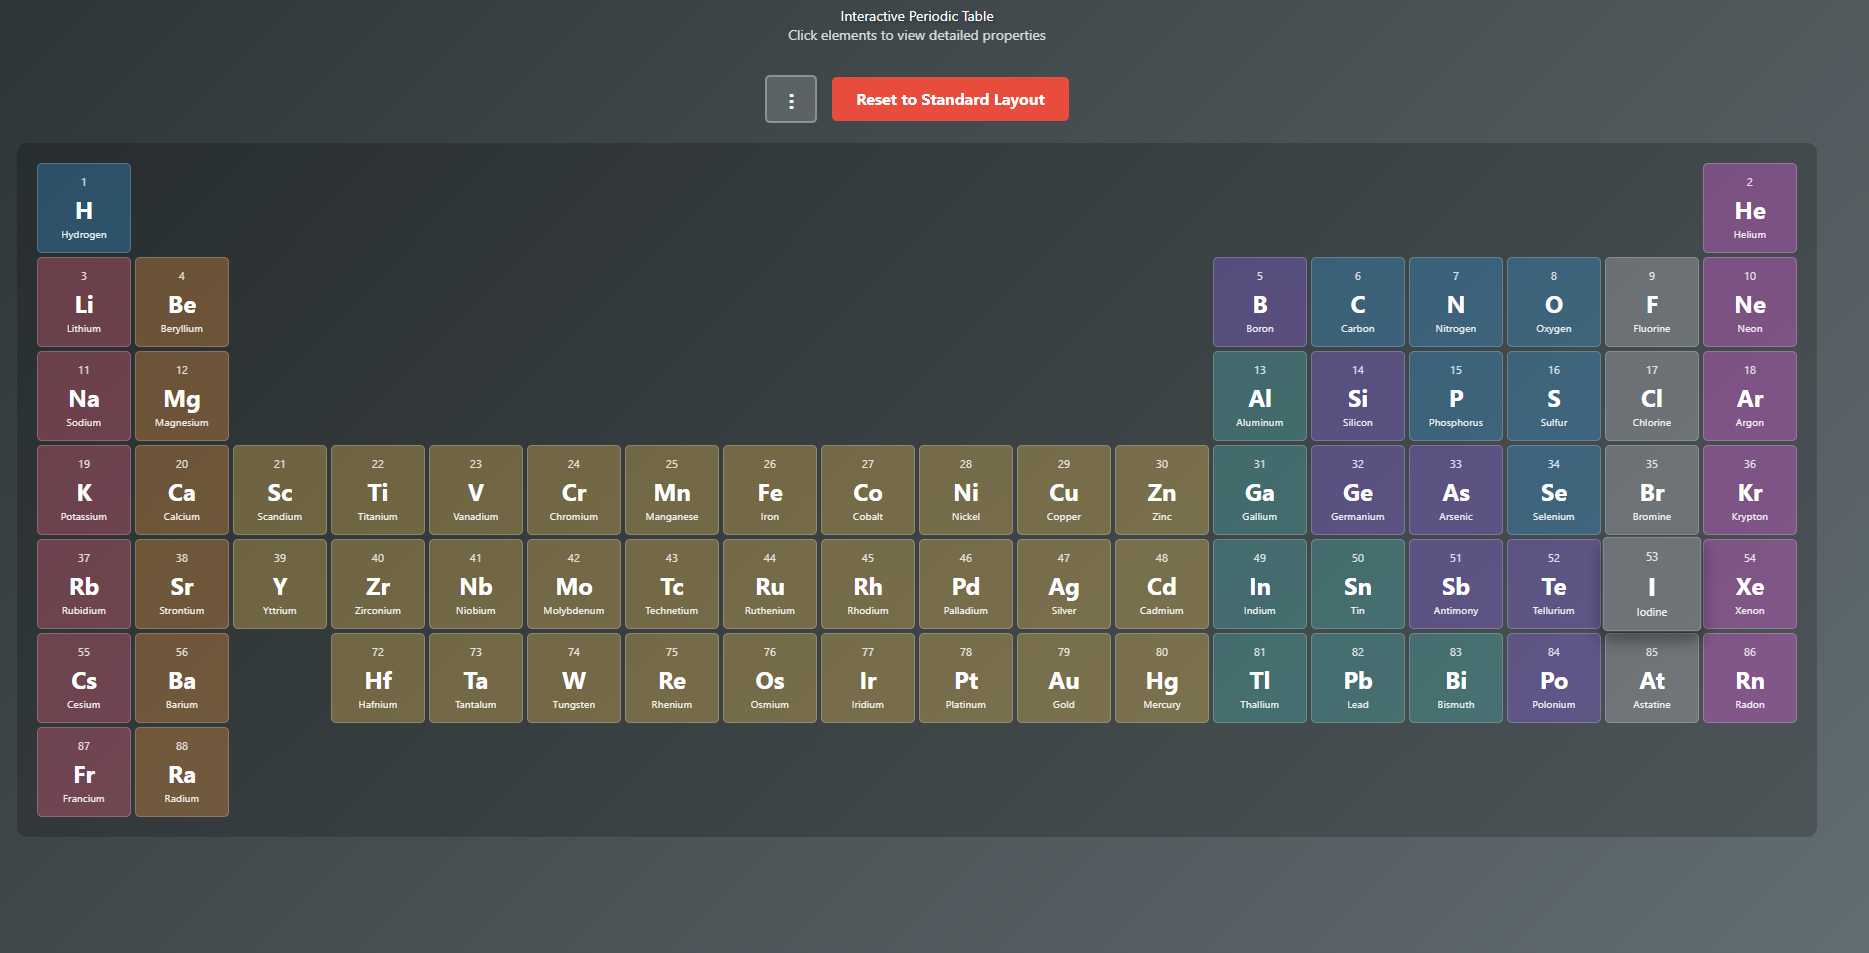Viewport: 1869px width, 953px height.
Task: Click the Germanium element
Action: pyautogui.click(x=1358, y=490)
